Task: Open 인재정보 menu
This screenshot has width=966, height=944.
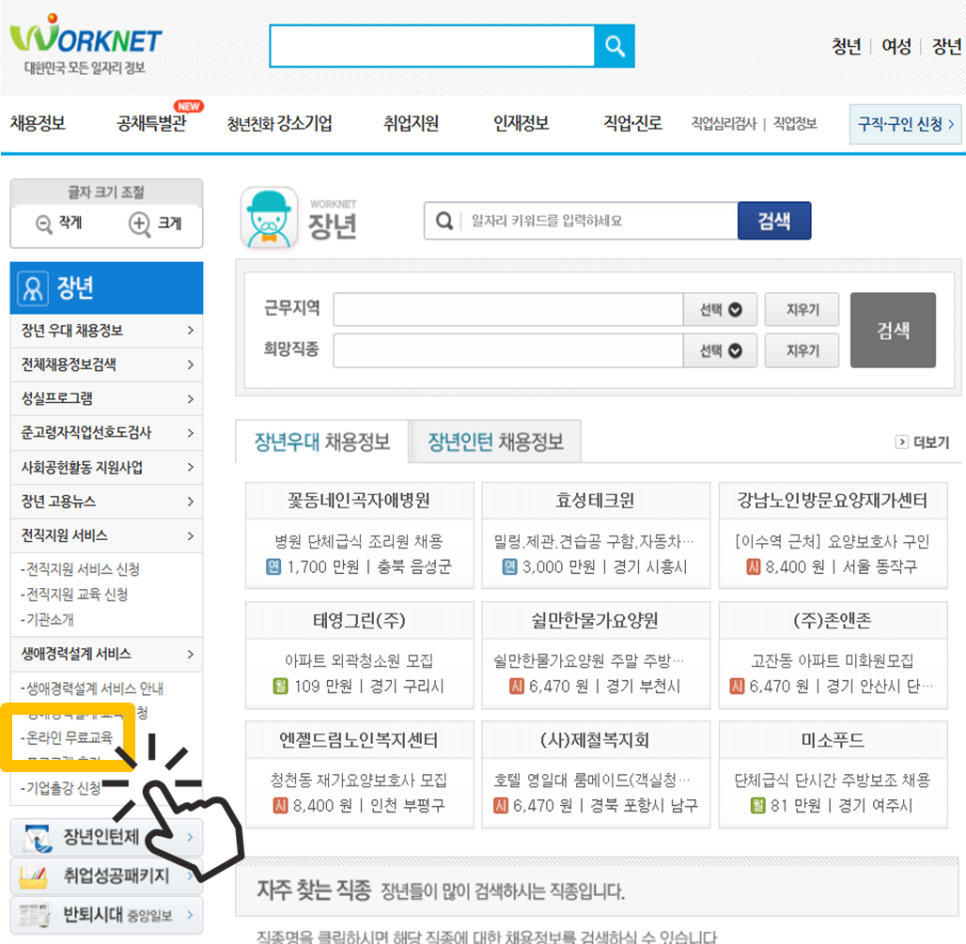Action: [x=521, y=123]
